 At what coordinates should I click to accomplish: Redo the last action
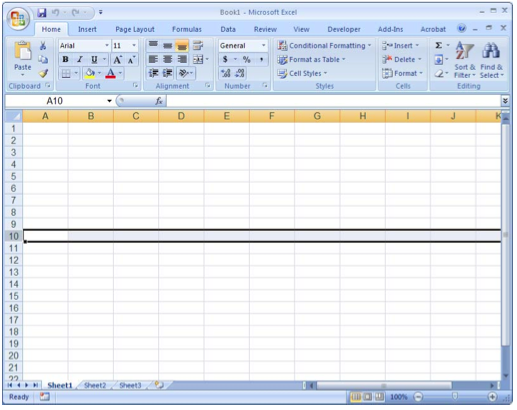(75, 13)
